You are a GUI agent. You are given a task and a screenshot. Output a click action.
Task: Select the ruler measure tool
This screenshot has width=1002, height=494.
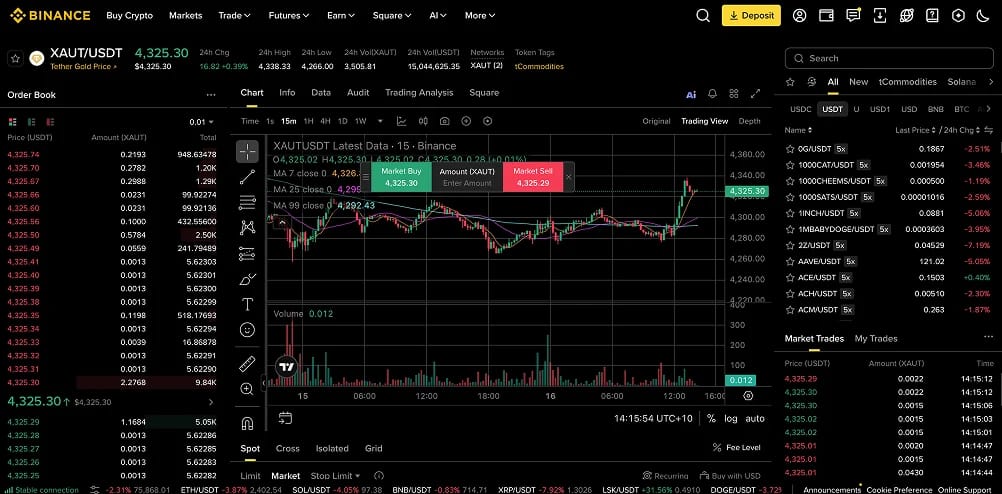(x=247, y=364)
